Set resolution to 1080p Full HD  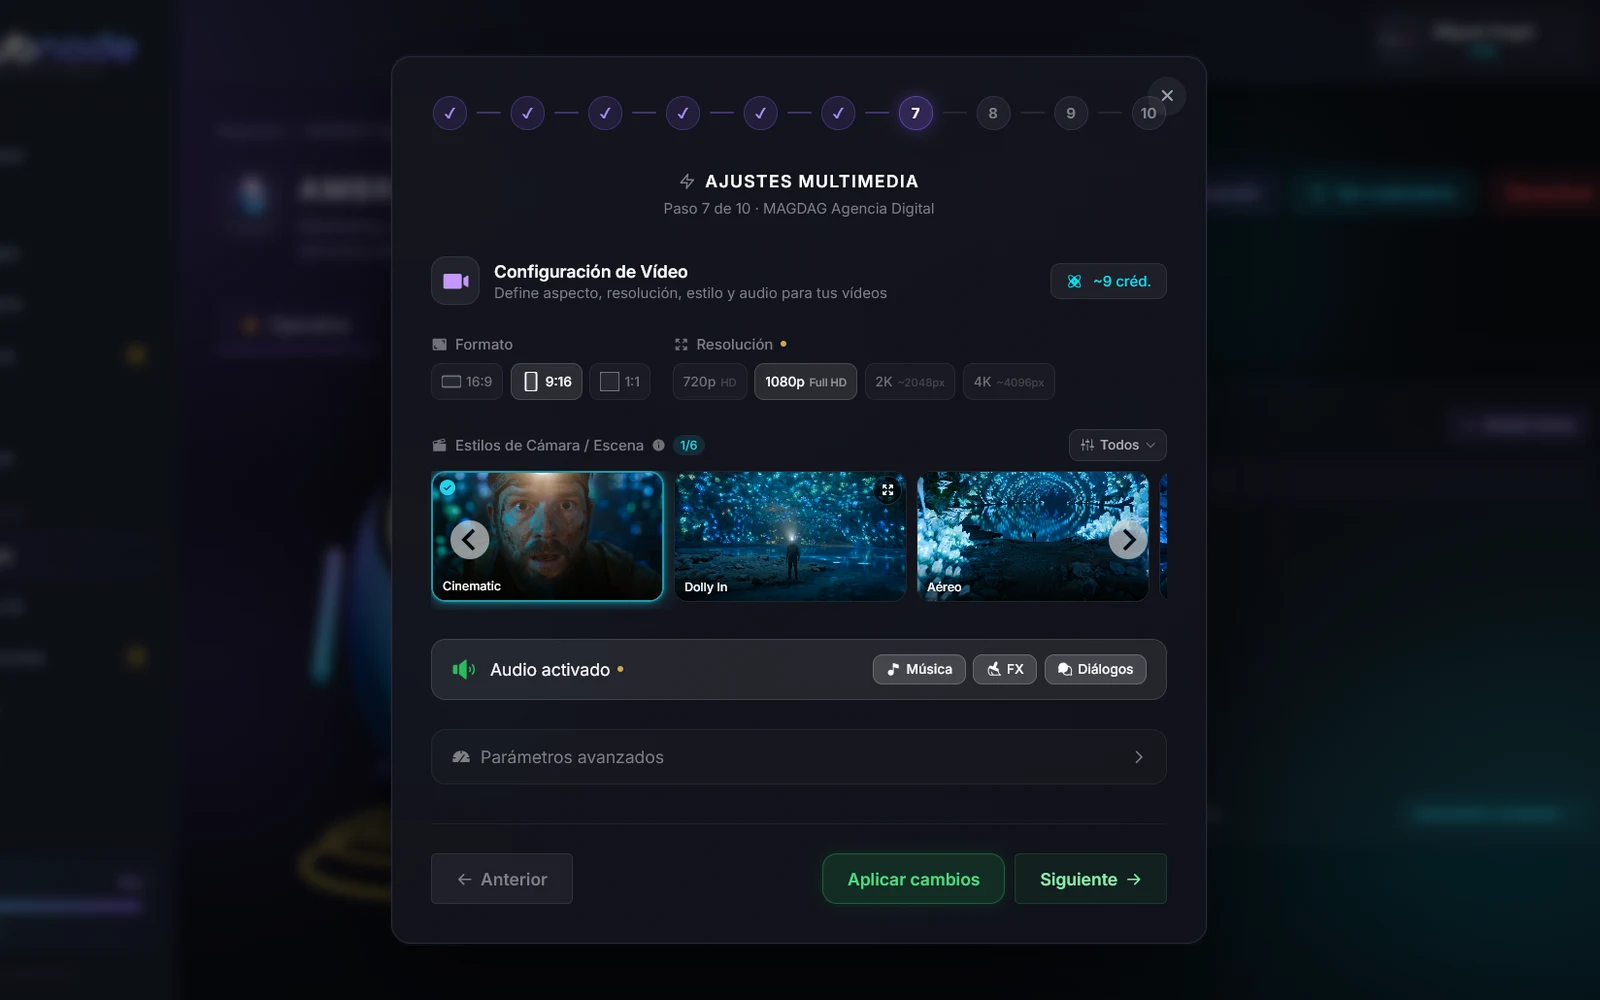coord(805,381)
